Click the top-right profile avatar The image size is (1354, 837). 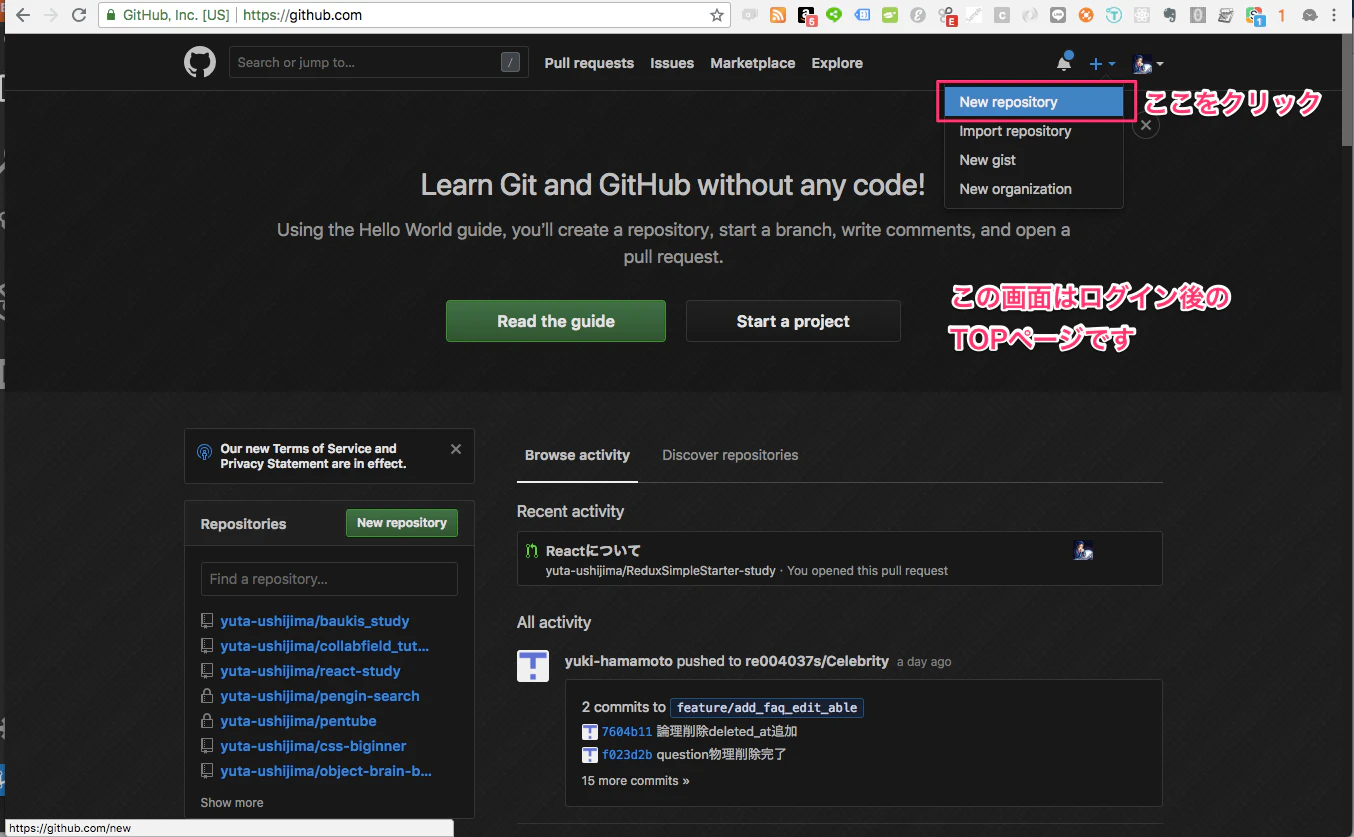tap(1141, 63)
